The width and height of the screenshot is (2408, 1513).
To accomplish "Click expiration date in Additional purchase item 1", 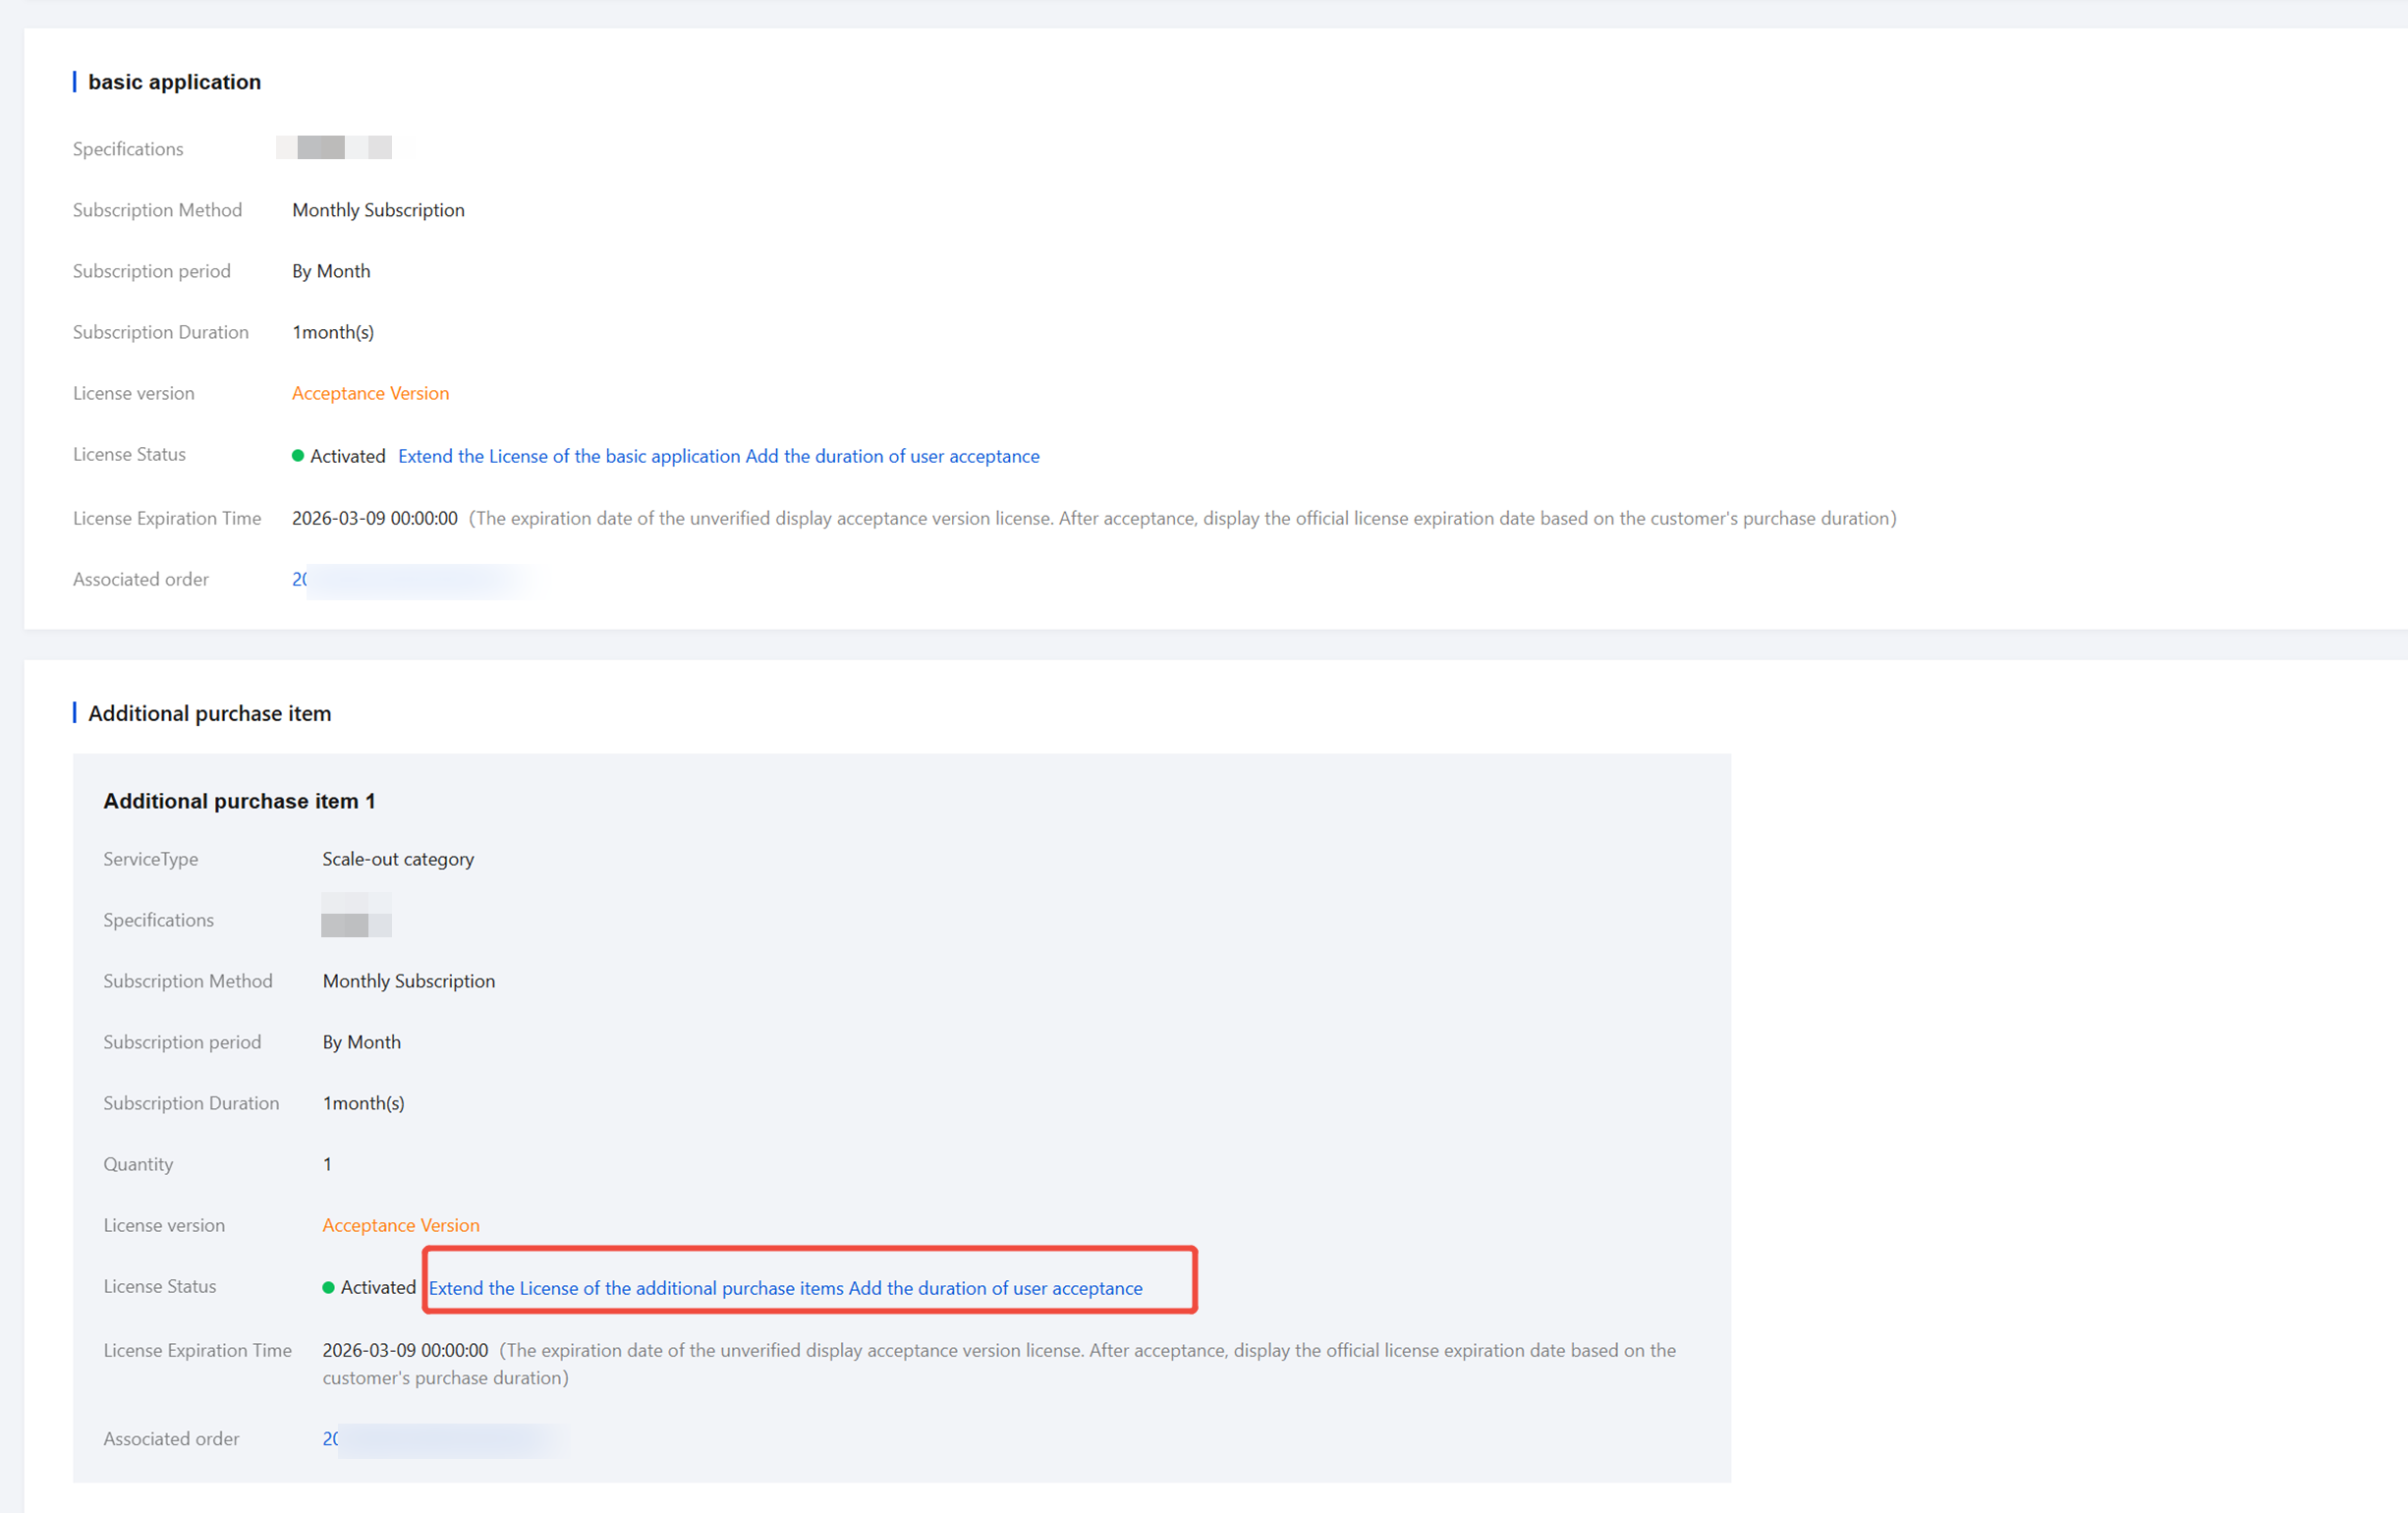I will click(405, 1350).
